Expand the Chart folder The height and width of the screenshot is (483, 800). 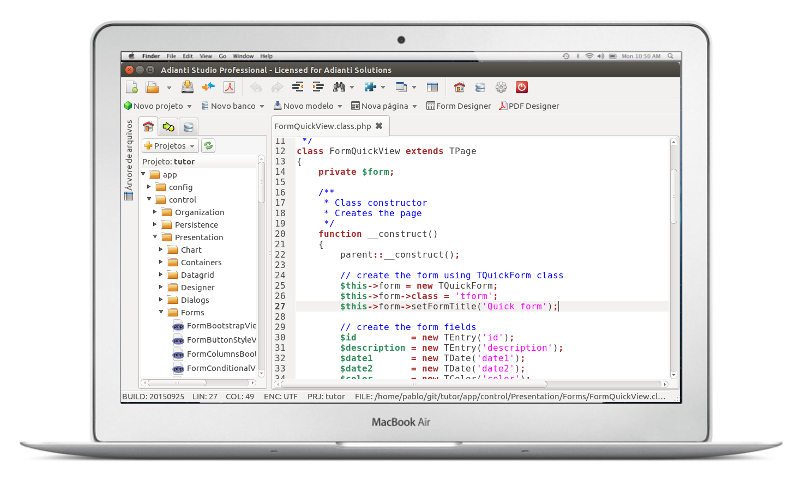(x=161, y=249)
